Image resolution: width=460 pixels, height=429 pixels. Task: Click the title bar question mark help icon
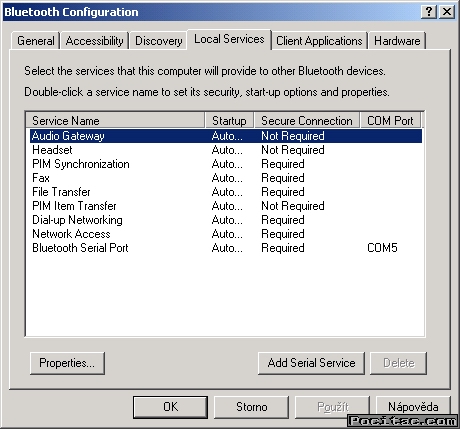coord(429,12)
